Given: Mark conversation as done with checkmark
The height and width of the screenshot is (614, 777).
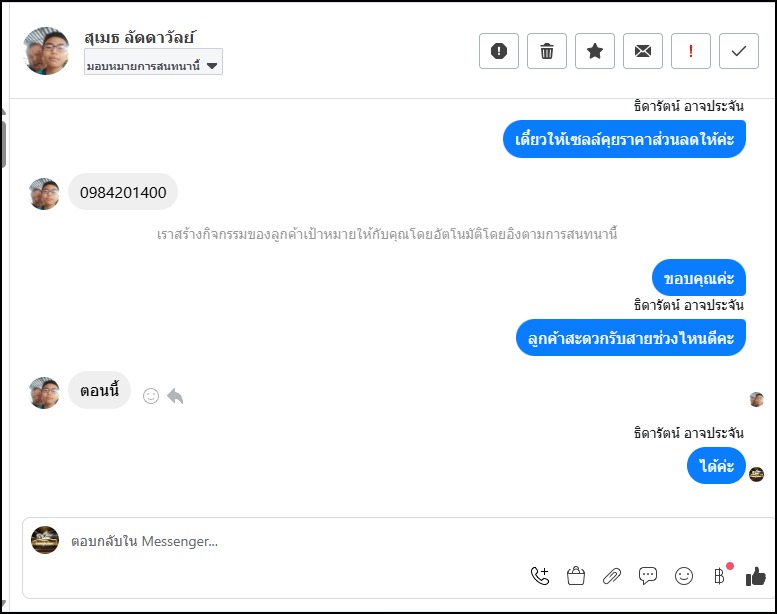Looking at the screenshot, I should click(x=739, y=51).
